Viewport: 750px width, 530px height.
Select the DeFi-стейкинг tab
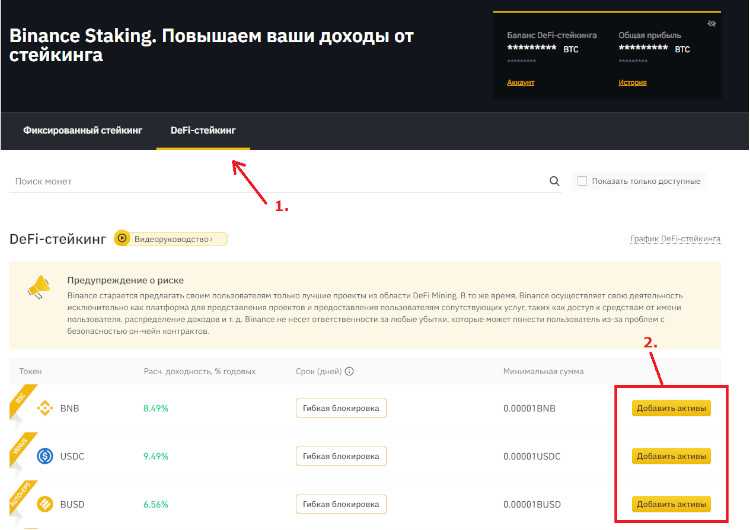click(x=203, y=130)
